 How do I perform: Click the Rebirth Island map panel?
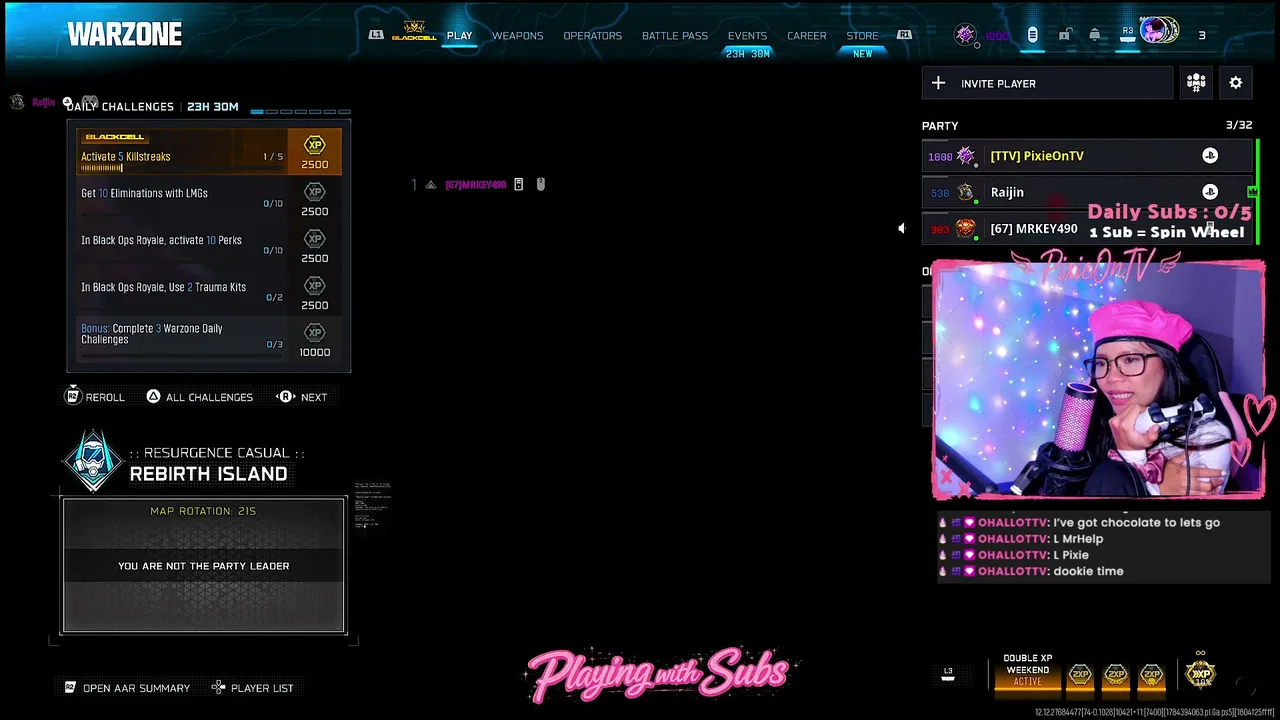(204, 566)
